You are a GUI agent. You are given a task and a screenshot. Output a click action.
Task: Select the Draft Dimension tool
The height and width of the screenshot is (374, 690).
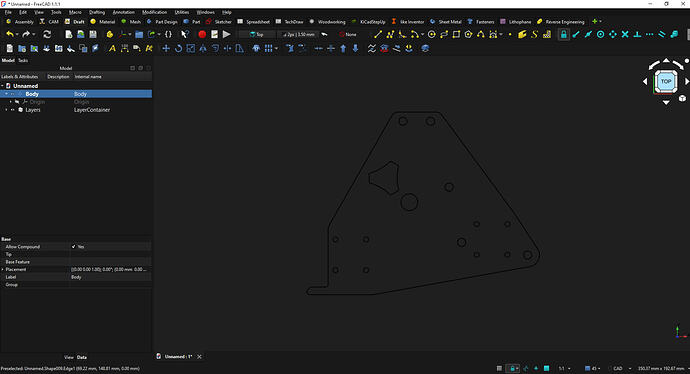pyautogui.click(x=125, y=48)
